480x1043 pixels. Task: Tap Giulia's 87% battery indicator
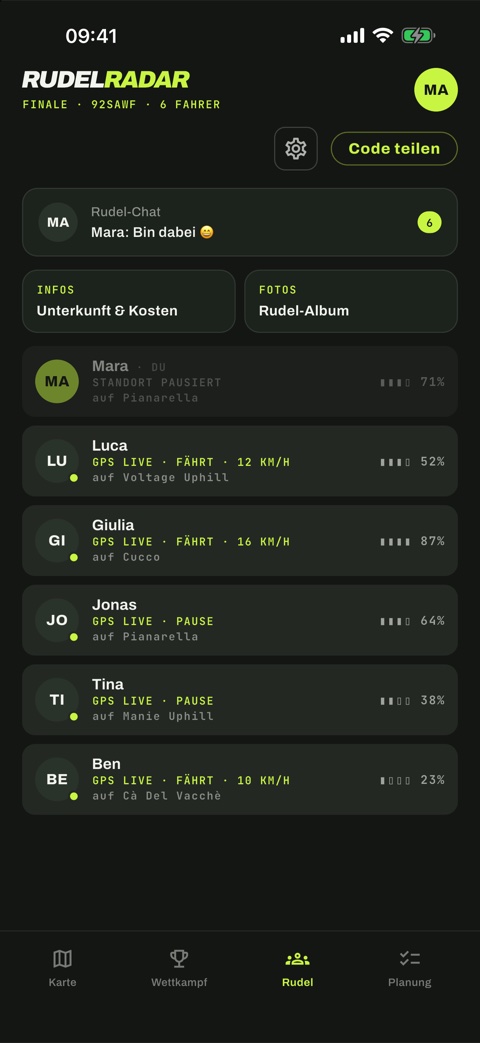pos(412,541)
